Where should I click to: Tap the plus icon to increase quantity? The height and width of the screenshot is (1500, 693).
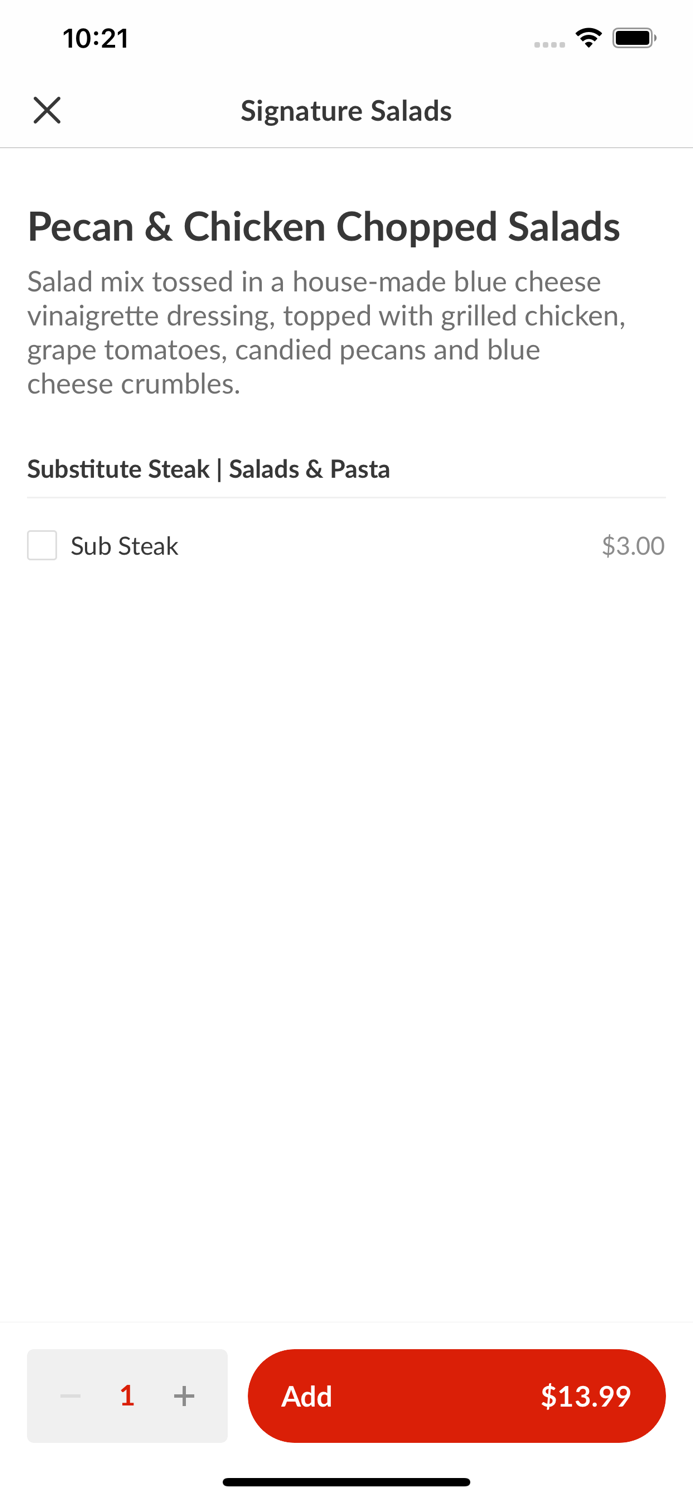pyautogui.click(x=184, y=1395)
